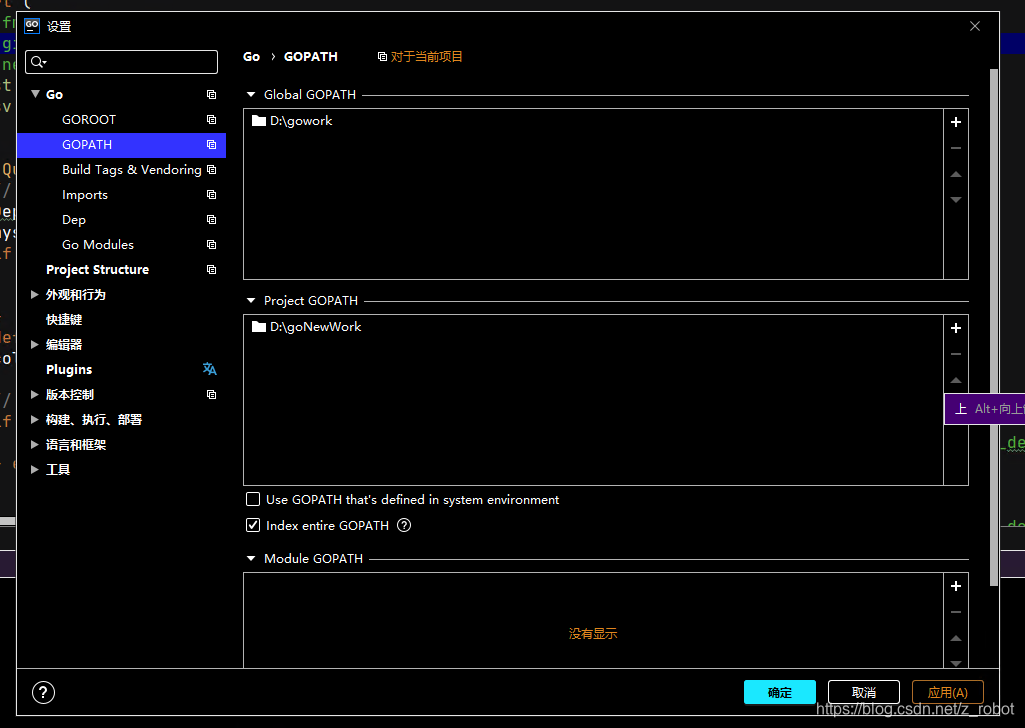
Task: Select D:\gowork path entry
Action: [593, 121]
